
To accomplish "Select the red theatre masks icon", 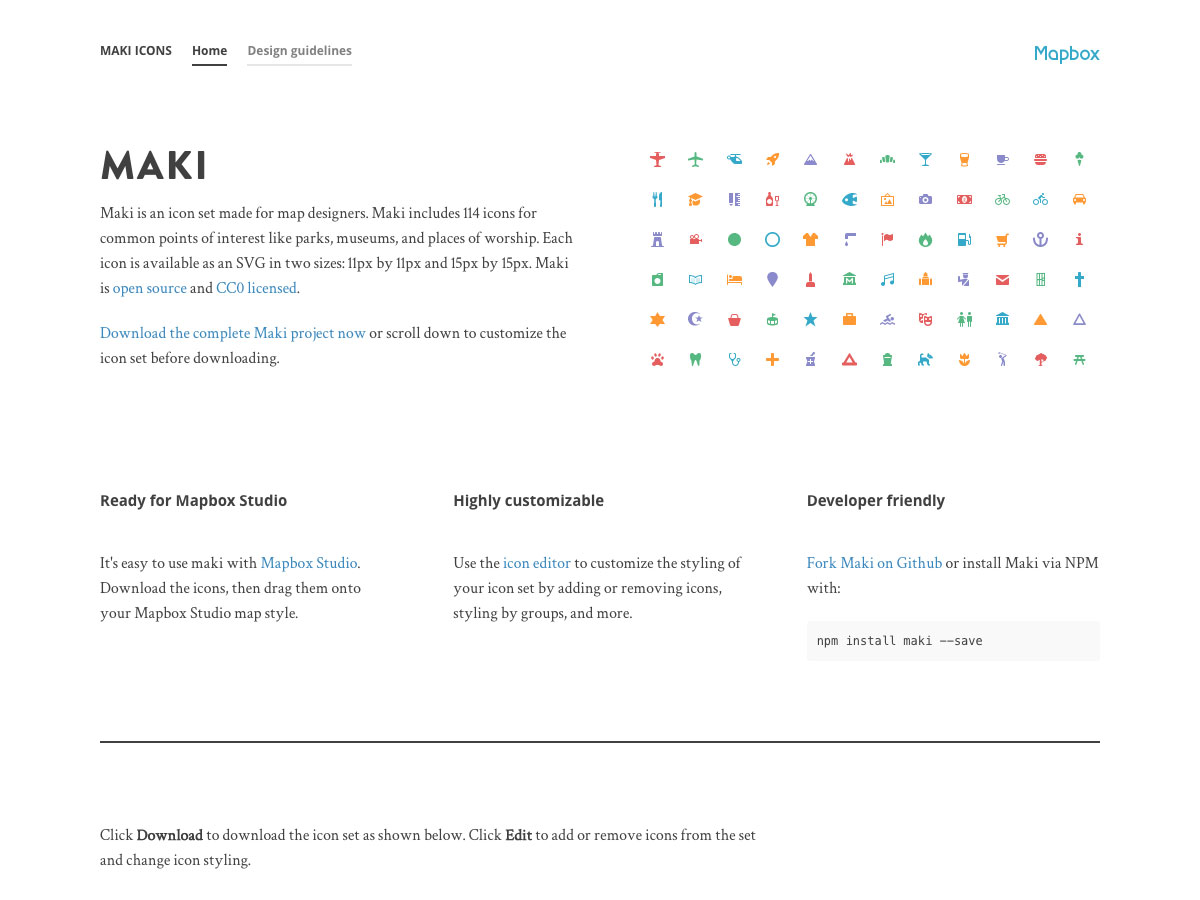I will point(925,319).
